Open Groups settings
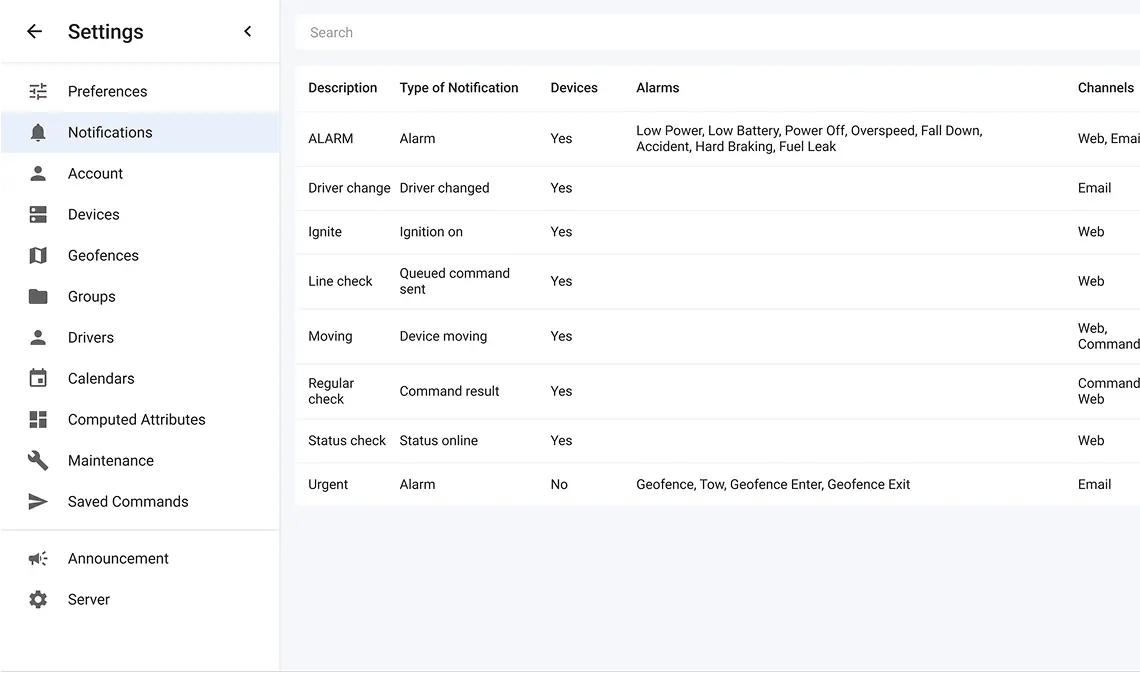Viewport: 1140px width, 674px height. click(140, 296)
